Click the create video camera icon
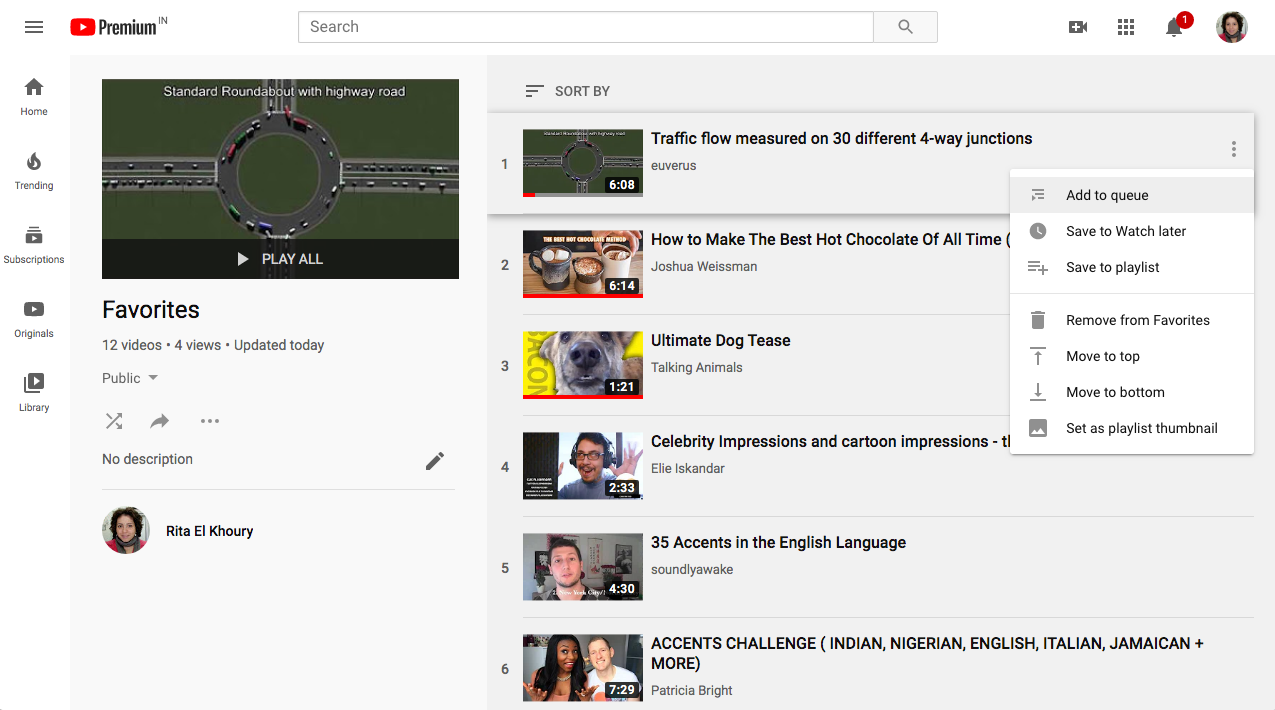The width and height of the screenshot is (1275, 710). (x=1078, y=27)
